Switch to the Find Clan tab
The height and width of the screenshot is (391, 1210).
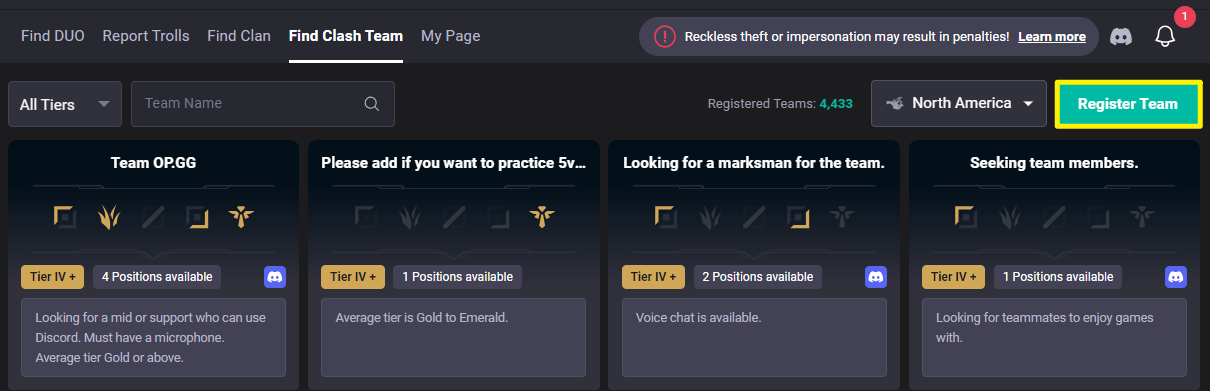point(239,36)
